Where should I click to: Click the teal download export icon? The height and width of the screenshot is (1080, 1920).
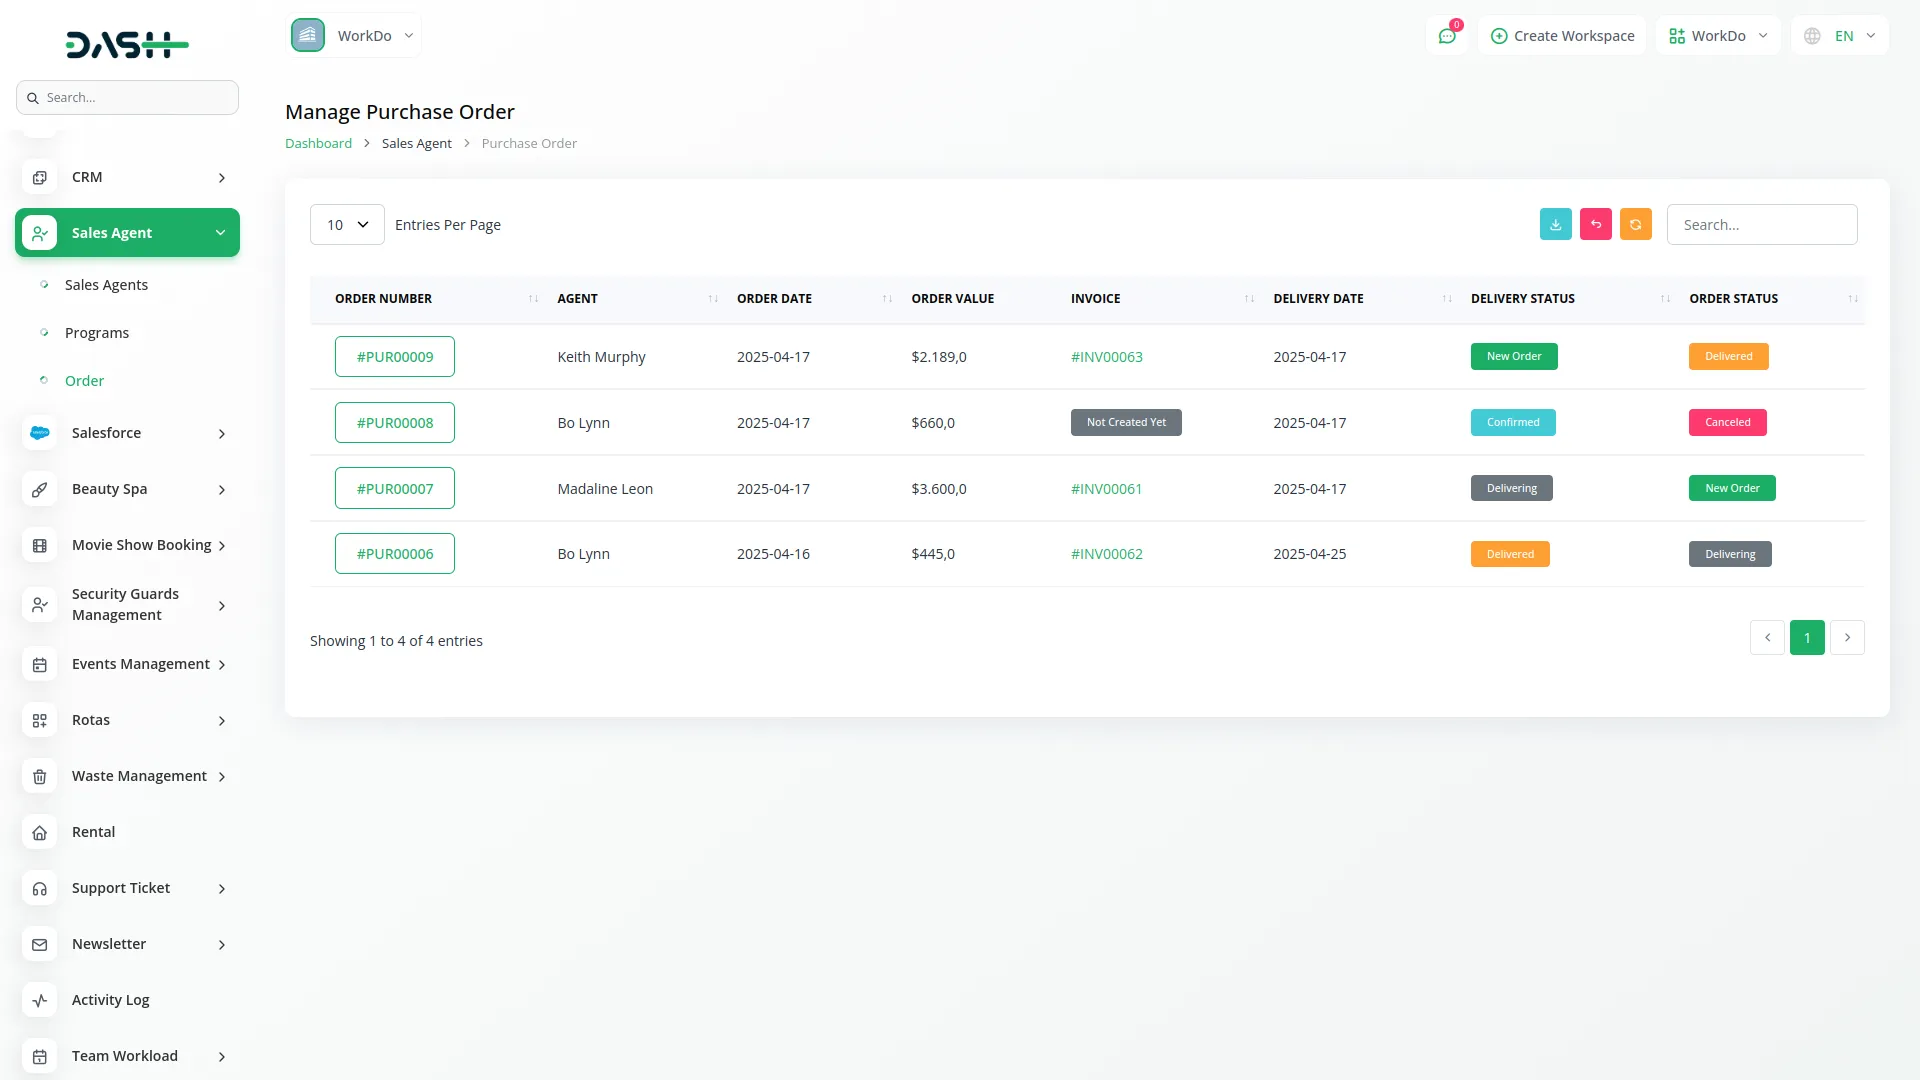click(1555, 225)
